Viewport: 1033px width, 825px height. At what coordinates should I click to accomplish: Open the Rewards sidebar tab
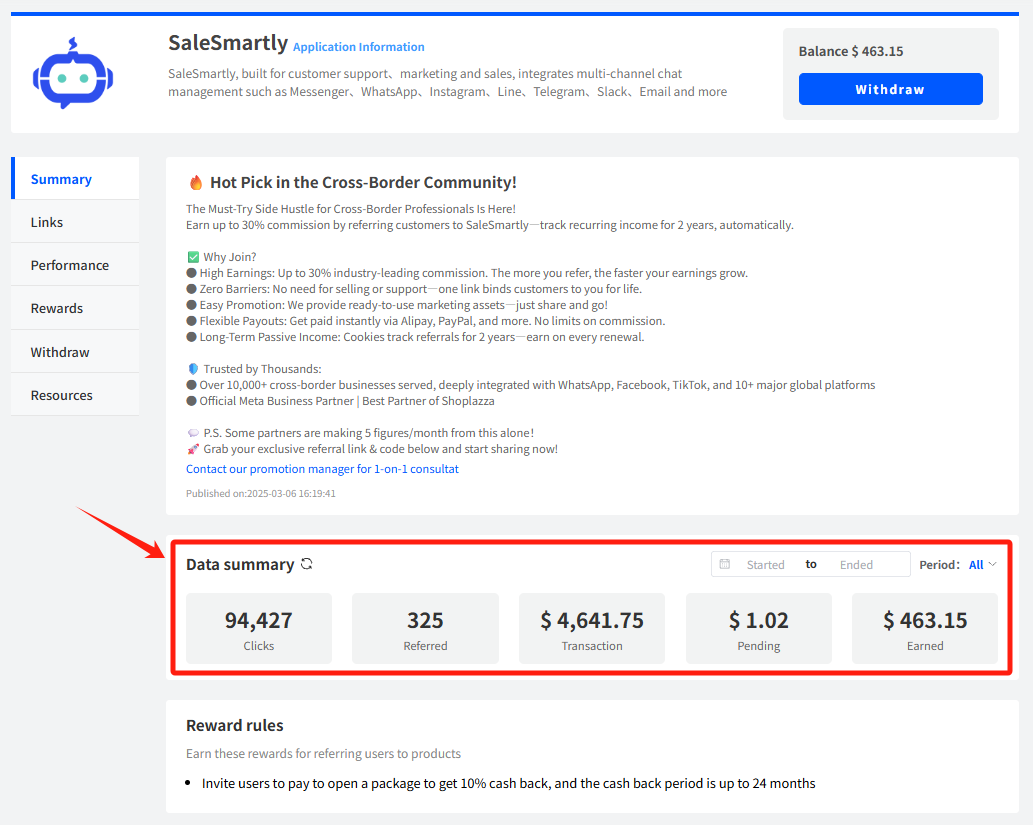click(x=57, y=308)
